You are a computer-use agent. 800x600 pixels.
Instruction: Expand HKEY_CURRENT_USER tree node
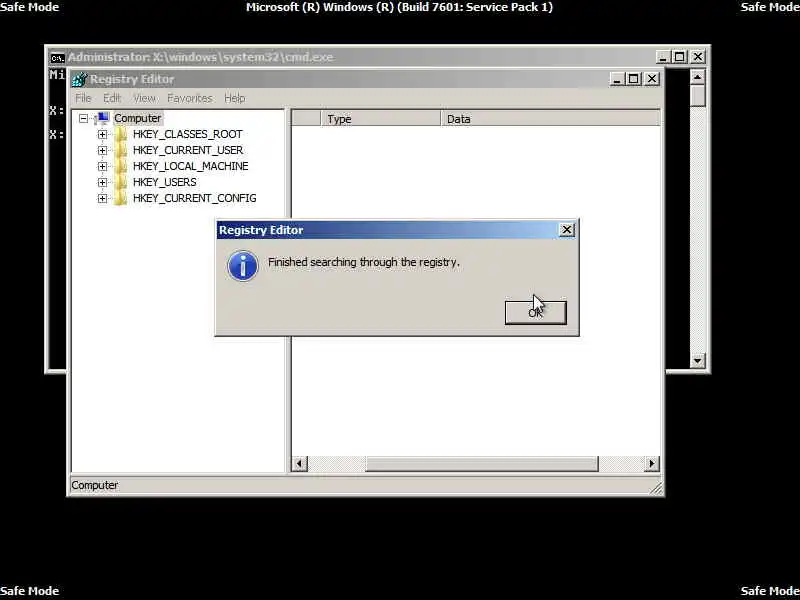(x=103, y=151)
